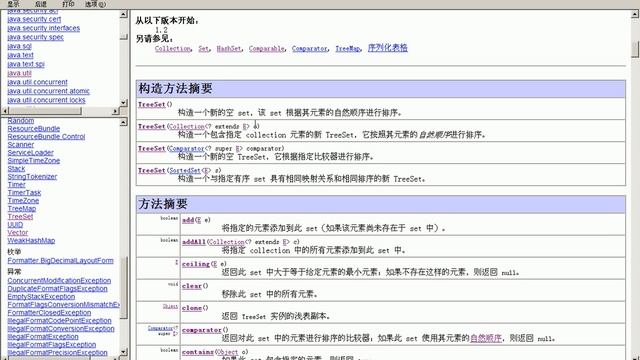Viewport: 640px width, 360px height.
Task: Open the TreeMap class in class list
Action: pyautogui.click(x=22, y=209)
